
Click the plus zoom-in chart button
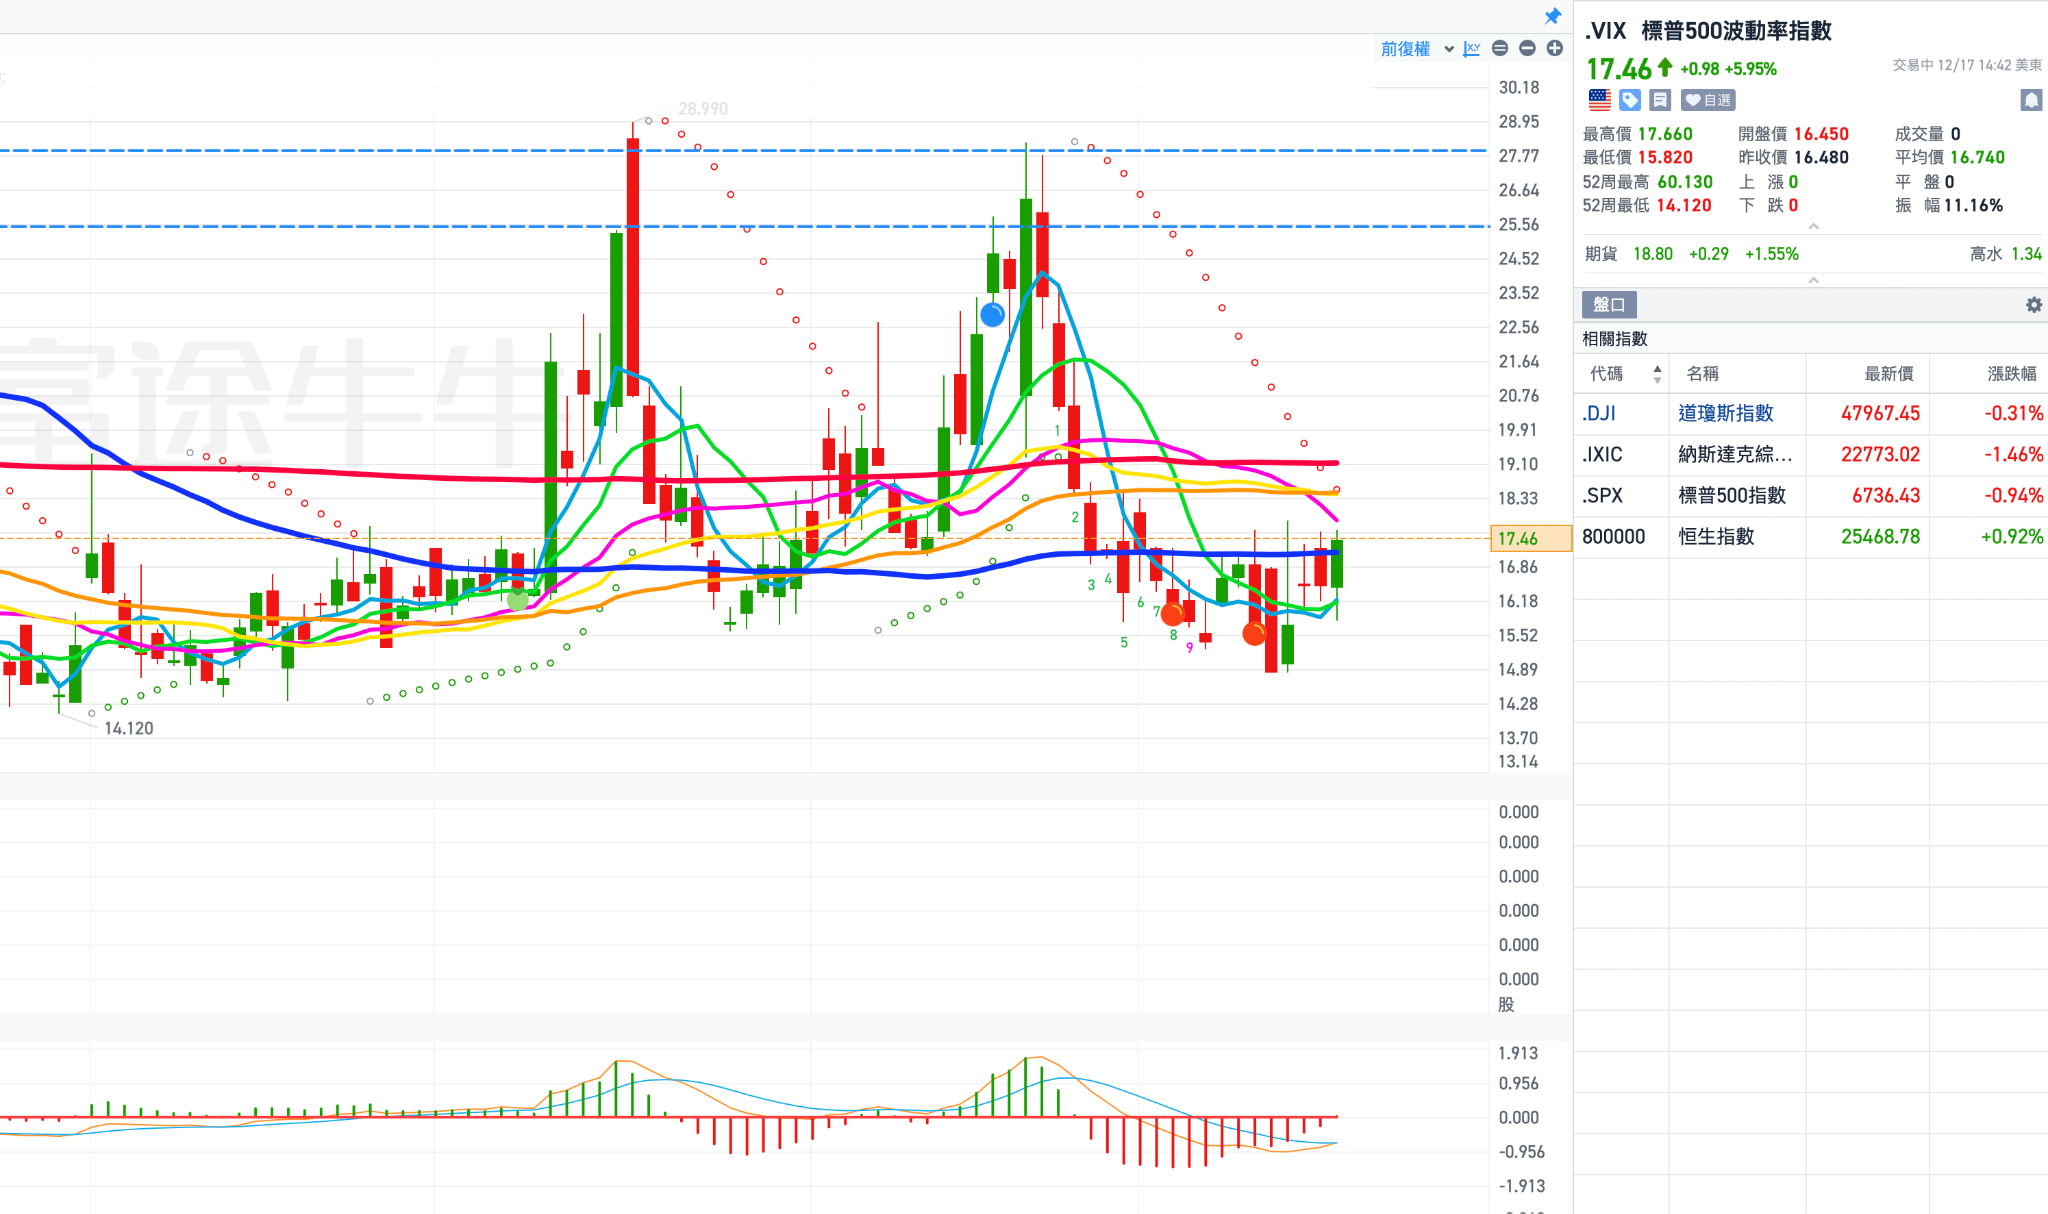pyautogui.click(x=1554, y=48)
